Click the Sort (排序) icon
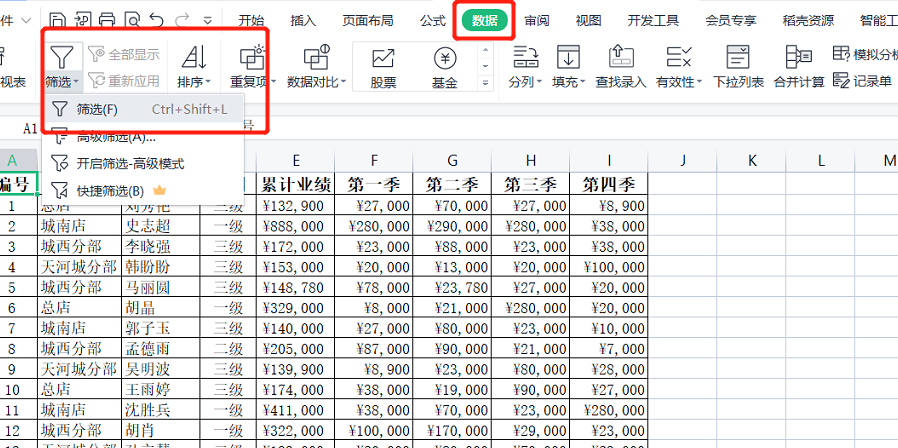 pos(192,56)
